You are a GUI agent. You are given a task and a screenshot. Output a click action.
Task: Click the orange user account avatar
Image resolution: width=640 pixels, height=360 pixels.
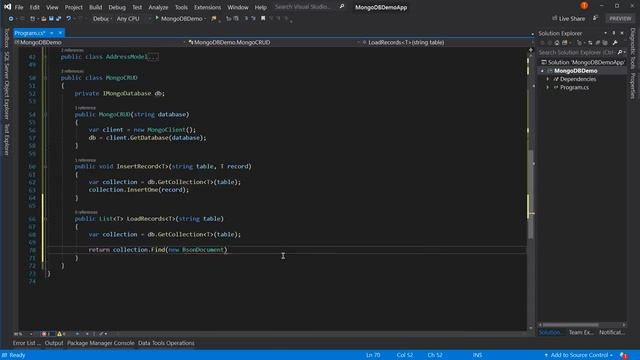click(x=584, y=6)
